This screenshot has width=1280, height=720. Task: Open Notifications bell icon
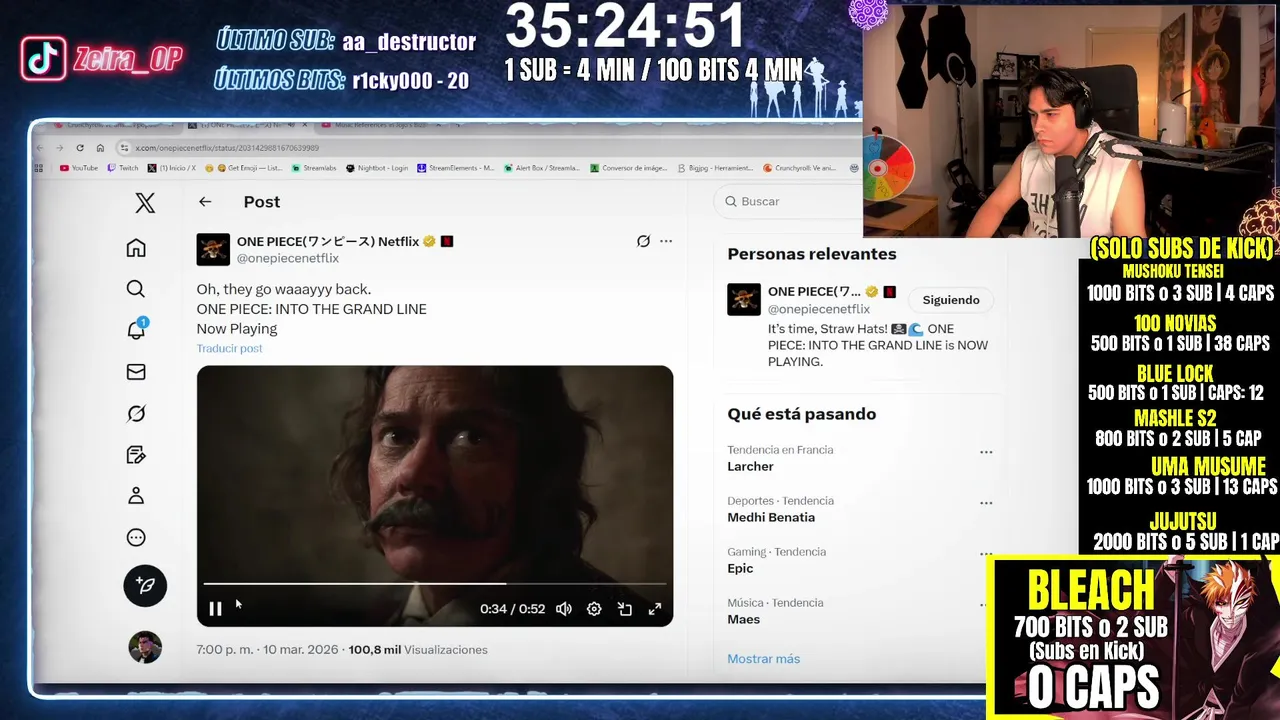click(x=136, y=330)
